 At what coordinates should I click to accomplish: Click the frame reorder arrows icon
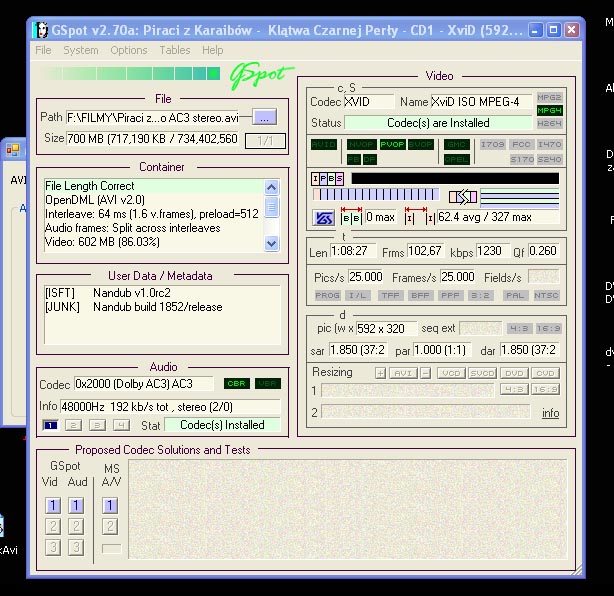pyautogui.click(x=462, y=196)
